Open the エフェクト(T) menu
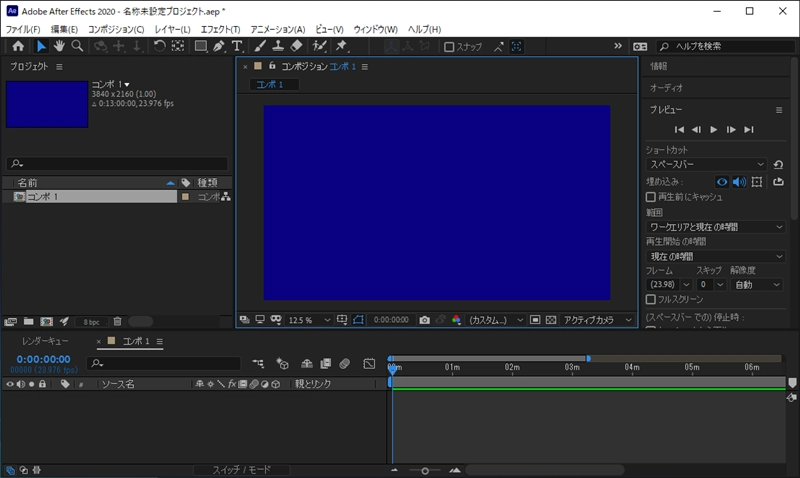This screenshot has height=478, width=800. click(220, 29)
